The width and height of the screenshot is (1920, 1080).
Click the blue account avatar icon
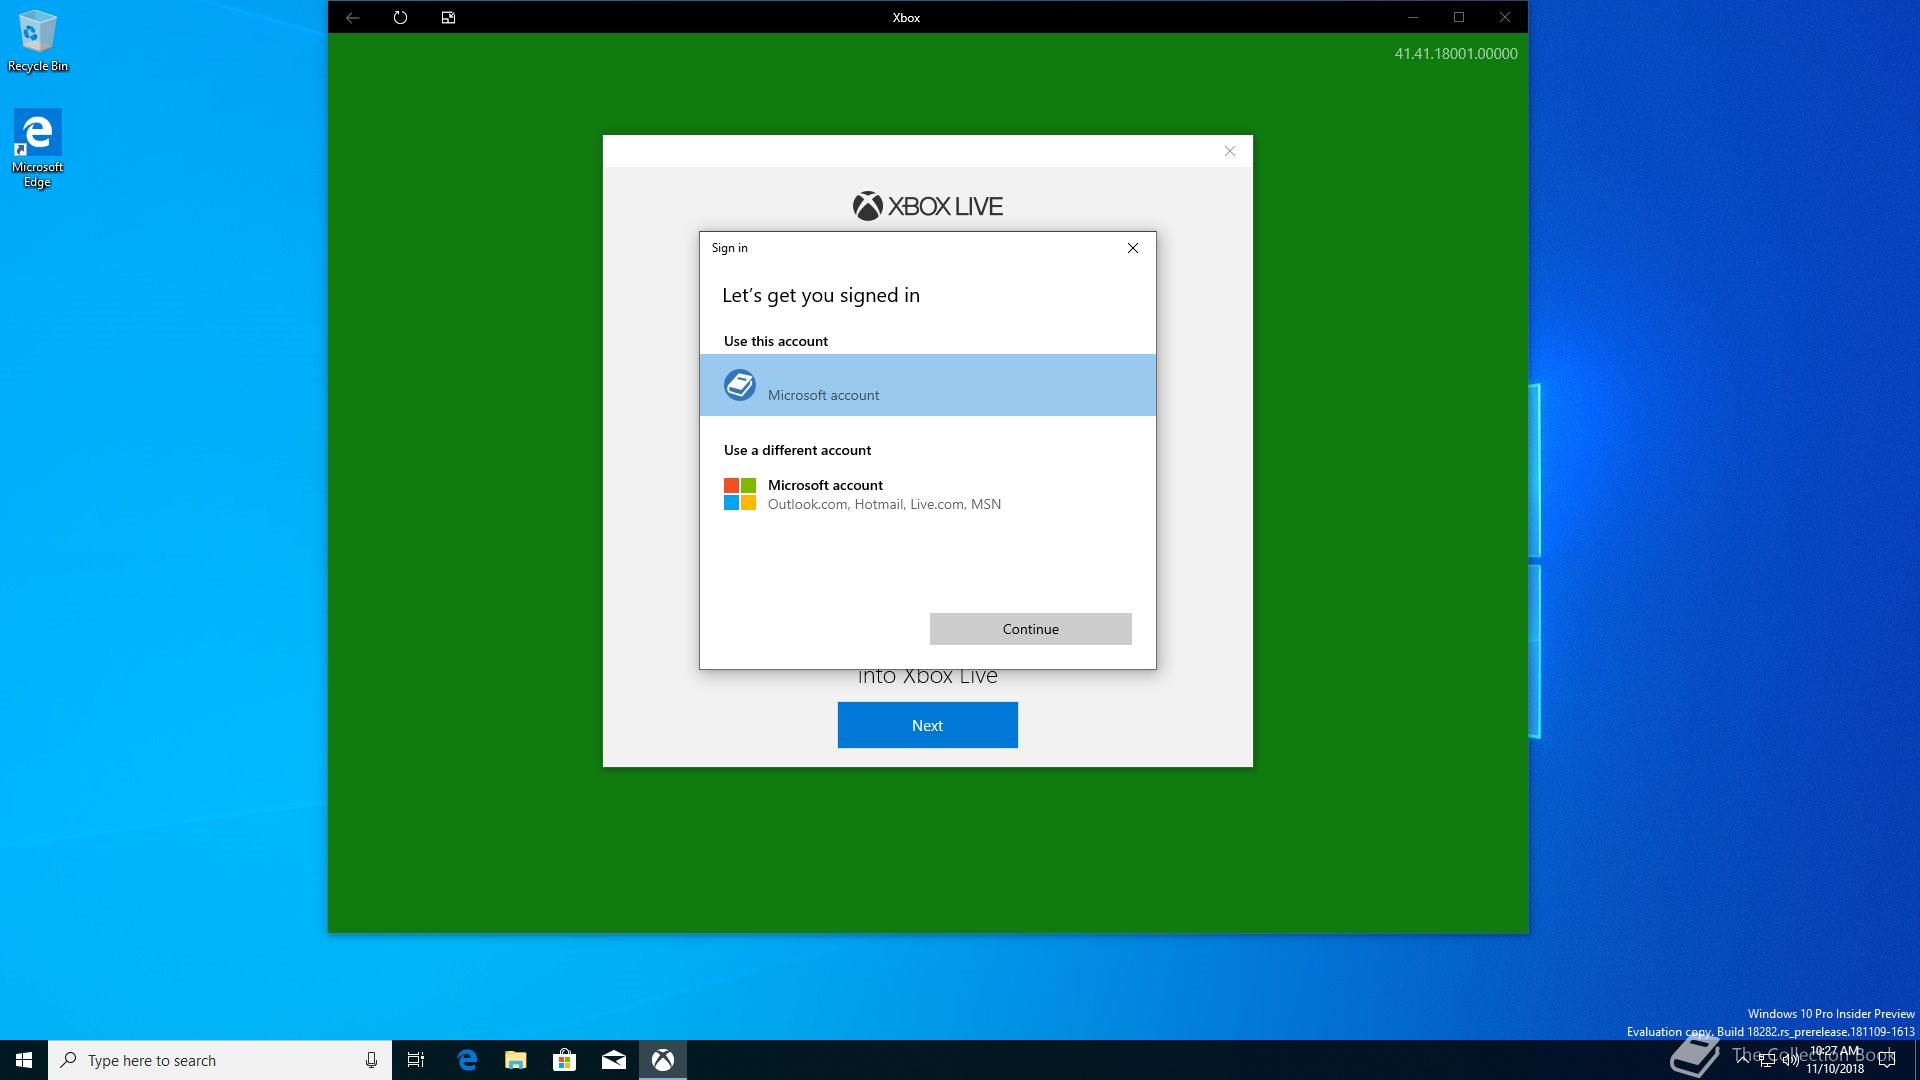pyautogui.click(x=740, y=385)
